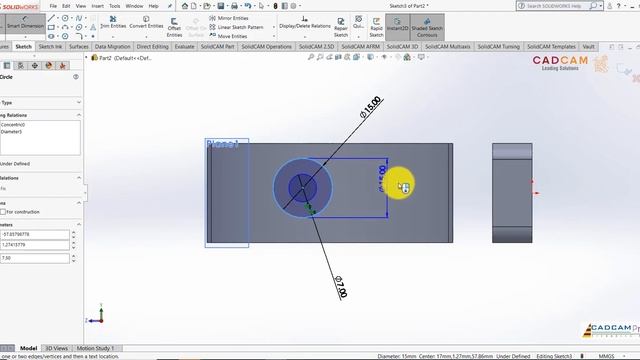Open the PropertyManager help icon
This screenshot has height=360, width=640.
(76, 77)
